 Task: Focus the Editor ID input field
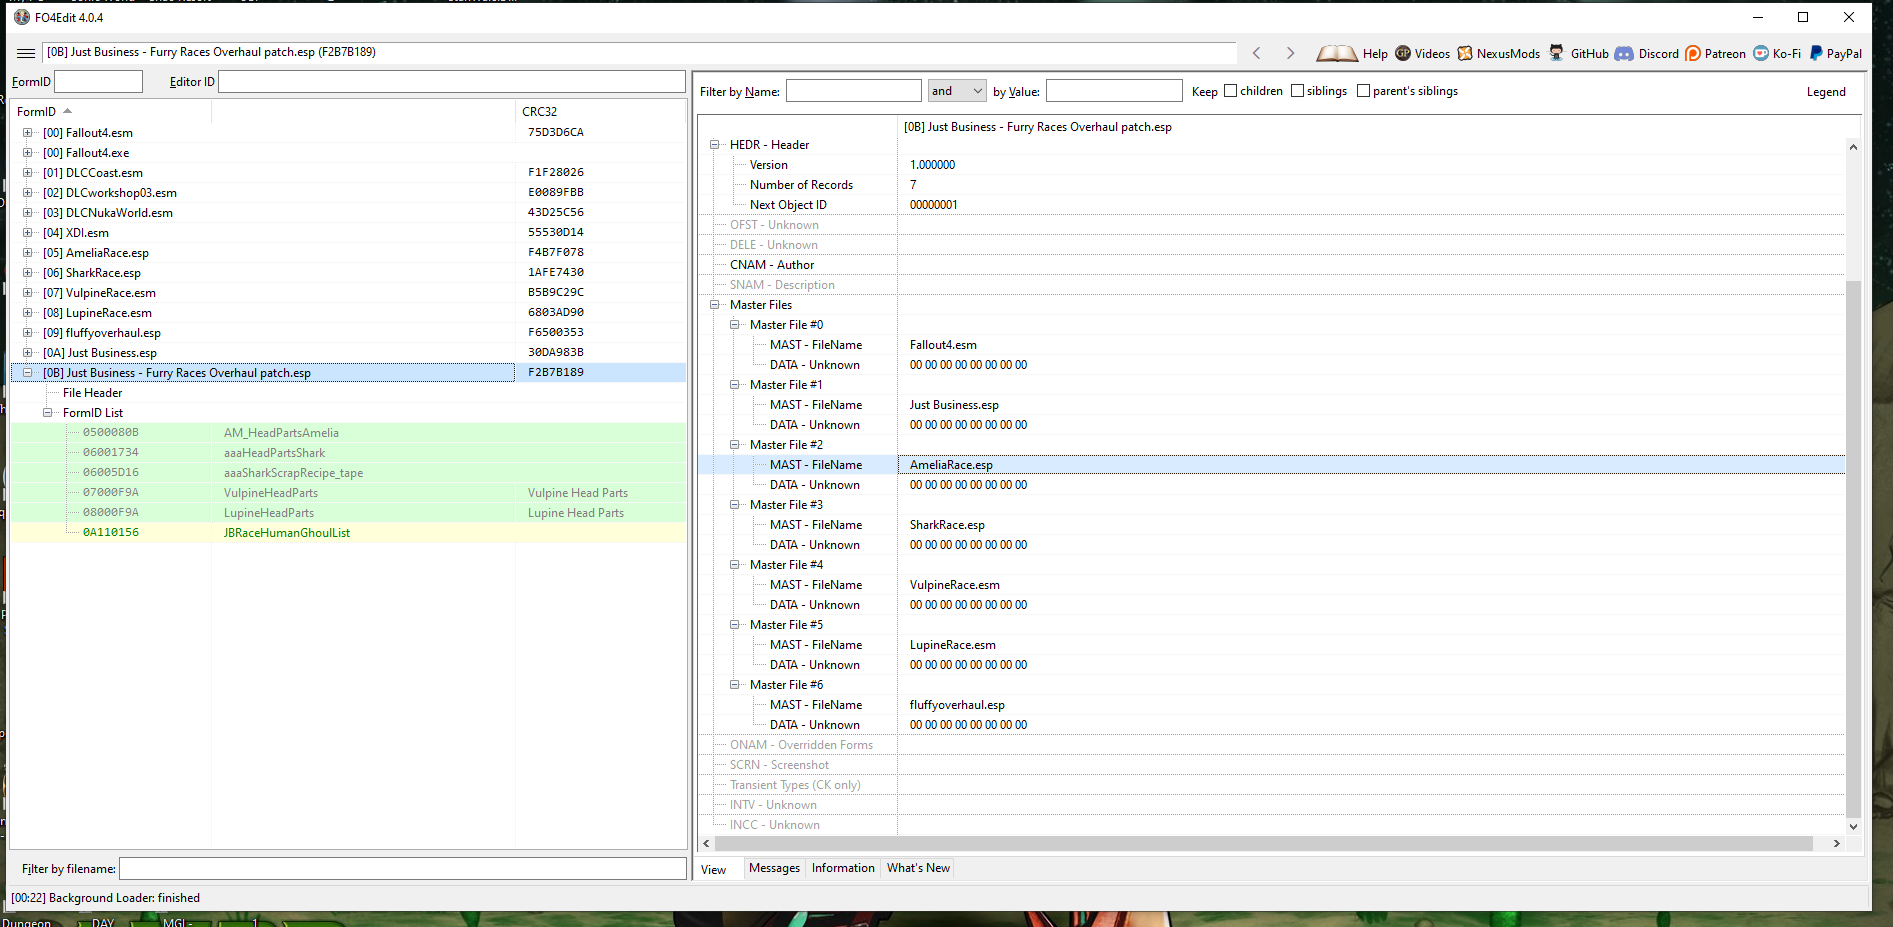[x=452, y=81]
